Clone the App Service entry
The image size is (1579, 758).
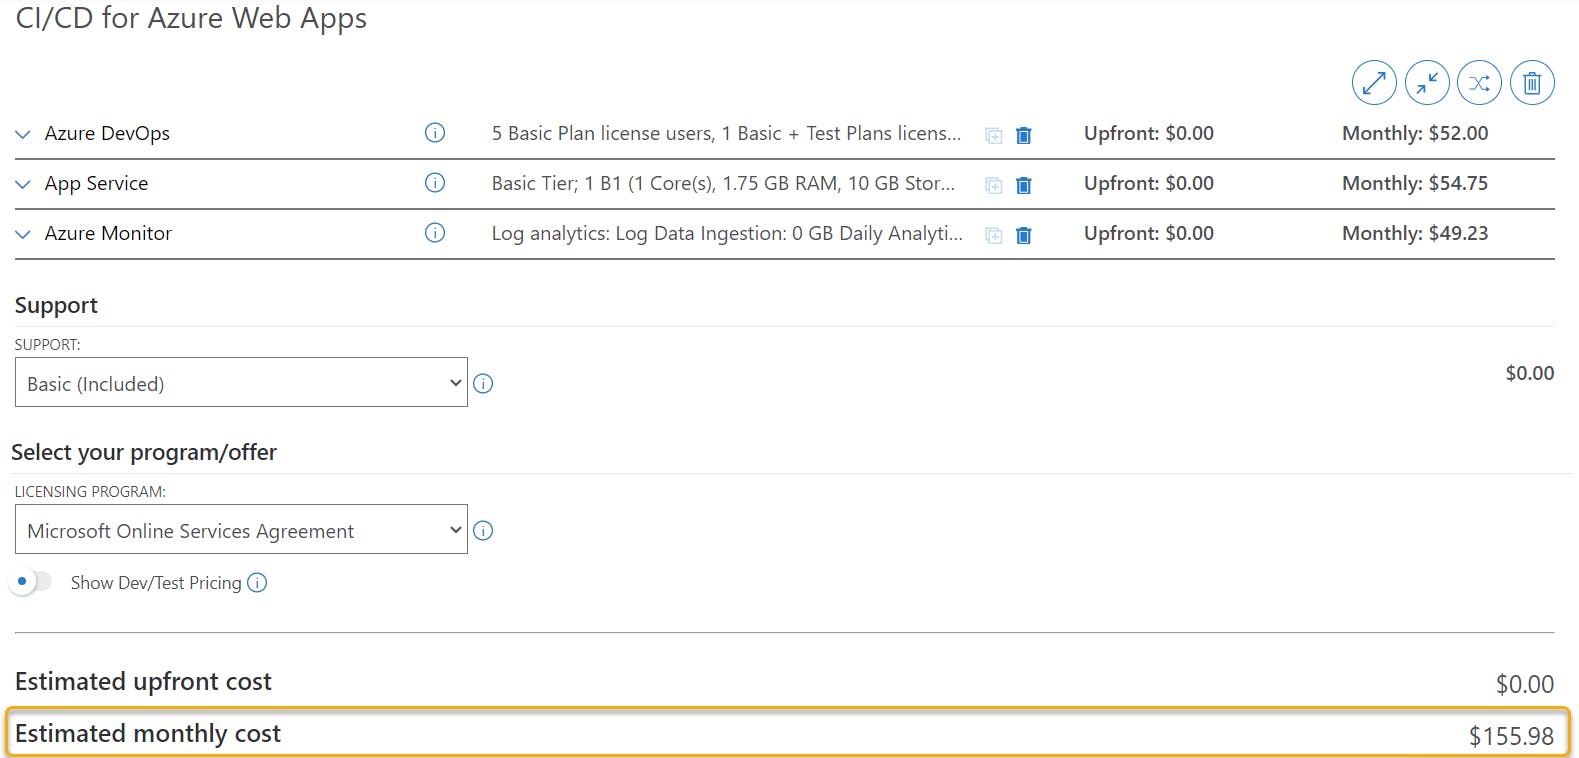994,185
